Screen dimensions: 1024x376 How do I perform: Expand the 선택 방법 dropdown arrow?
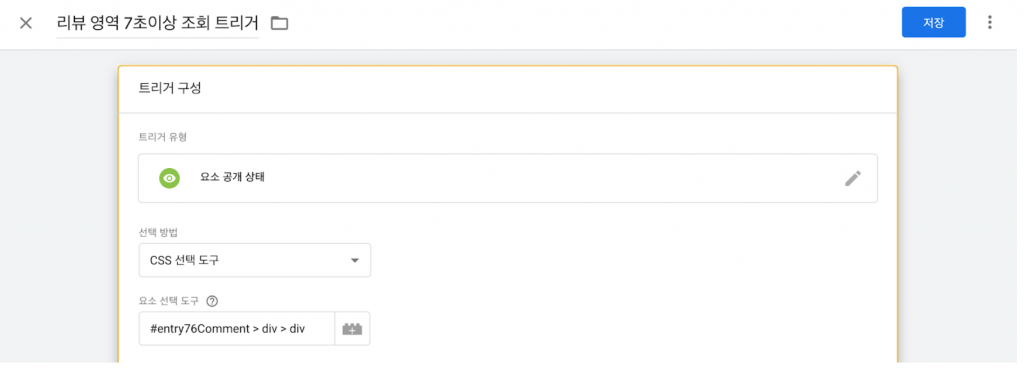[355, 260]
